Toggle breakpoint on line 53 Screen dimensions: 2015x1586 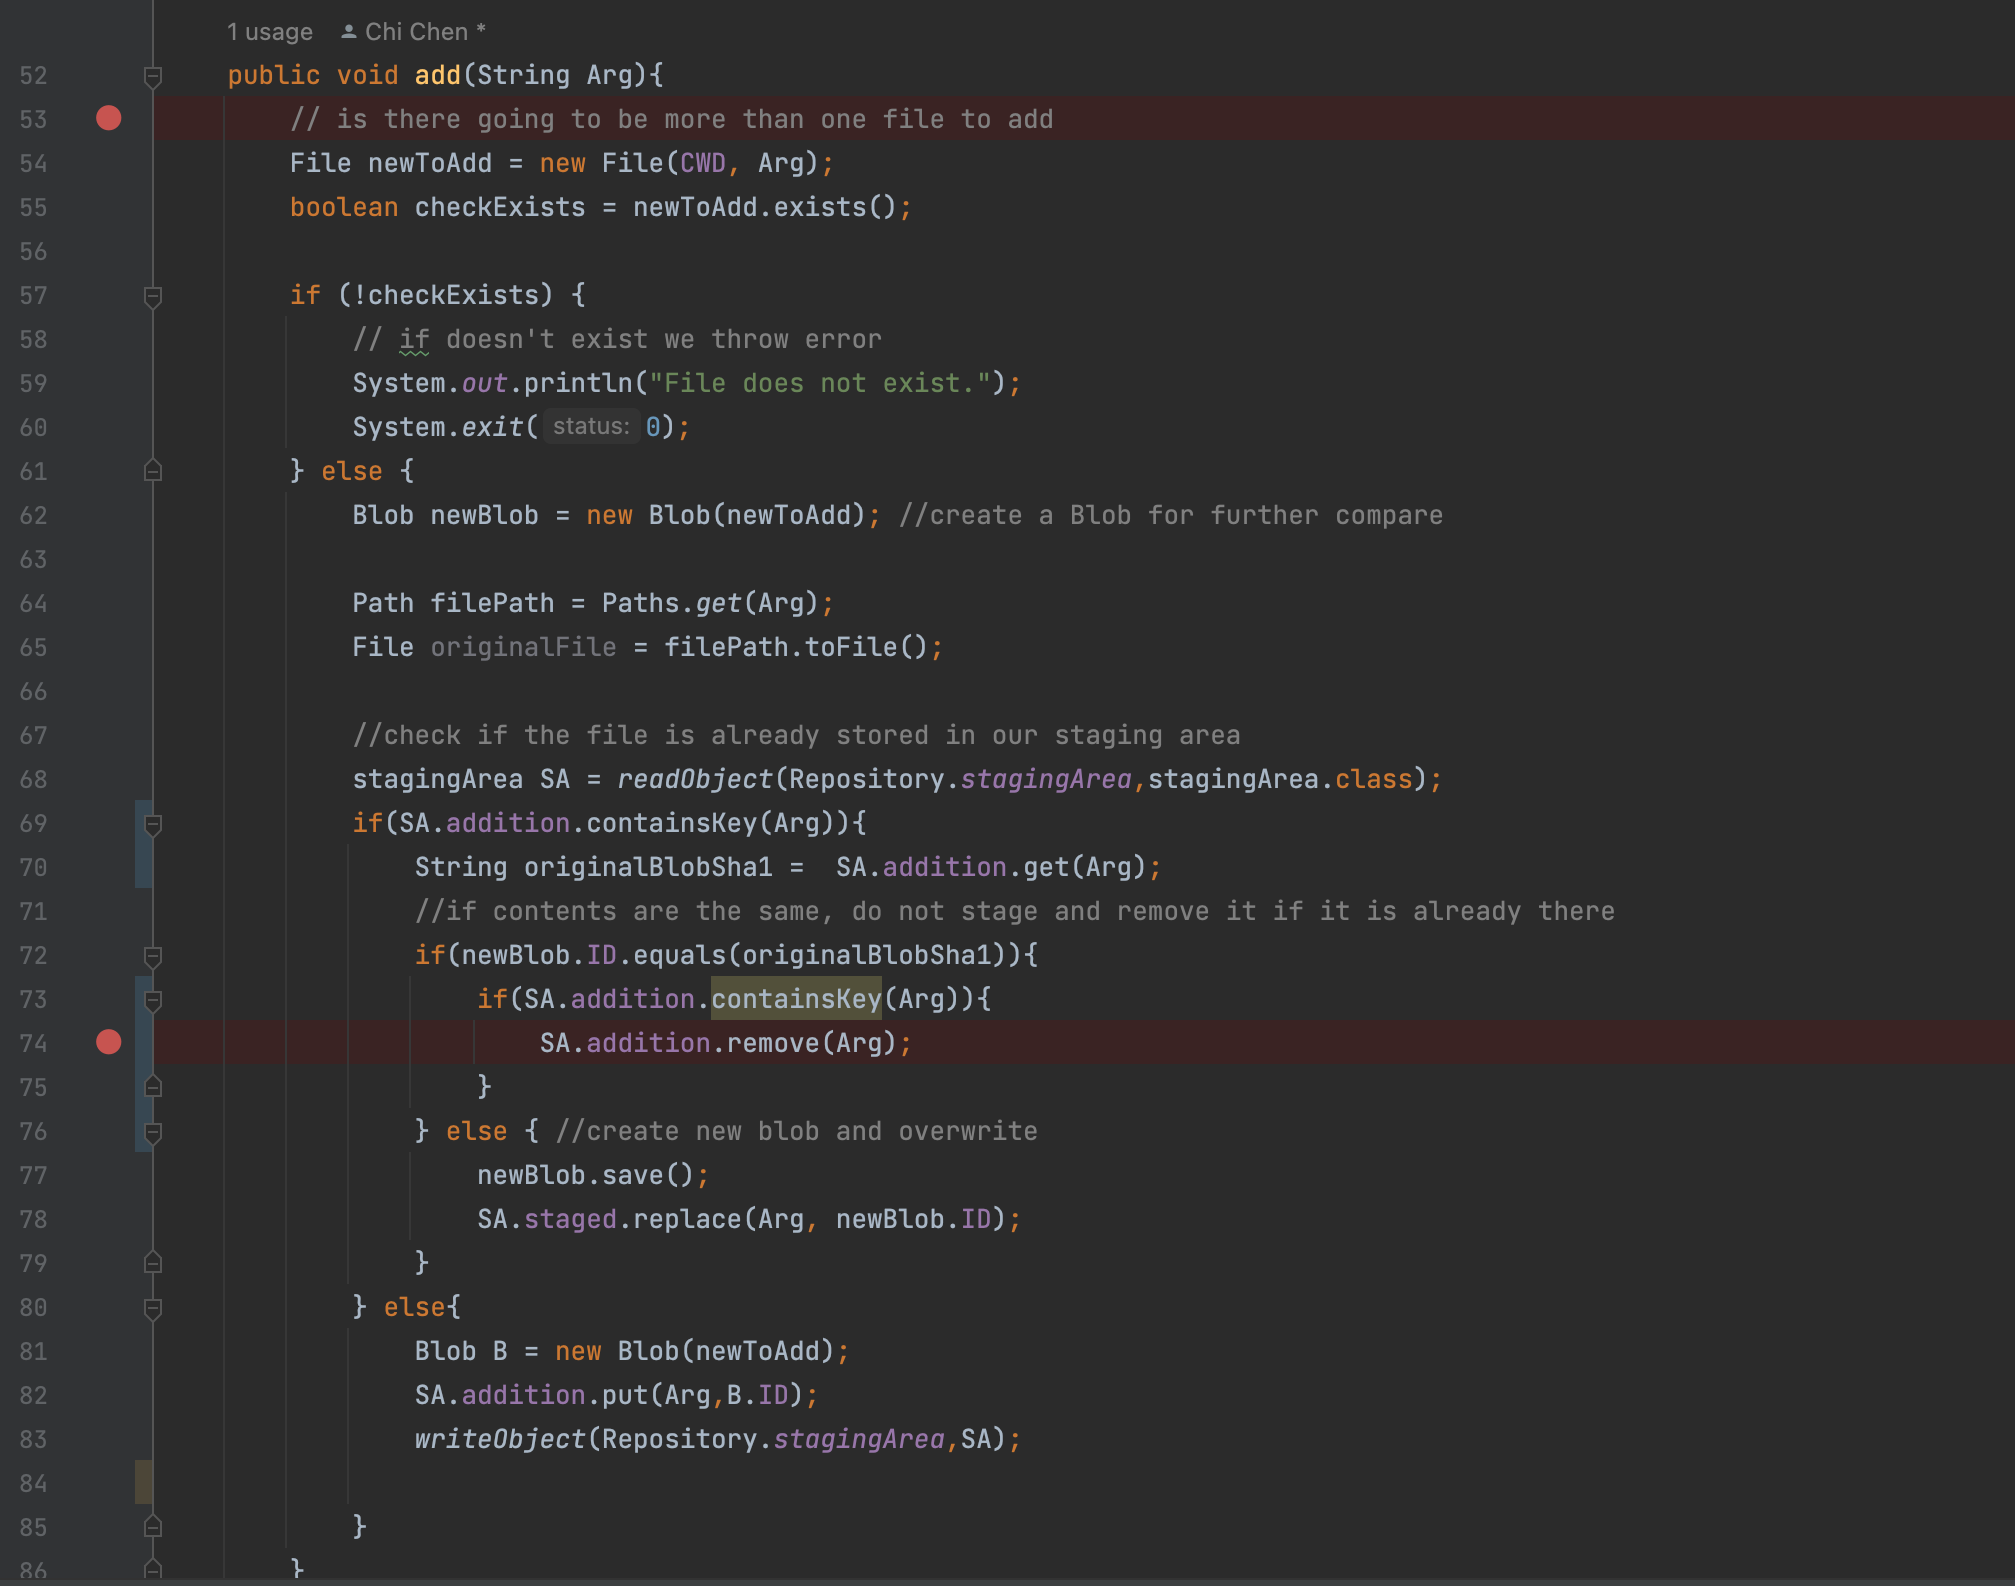[108, 119]
